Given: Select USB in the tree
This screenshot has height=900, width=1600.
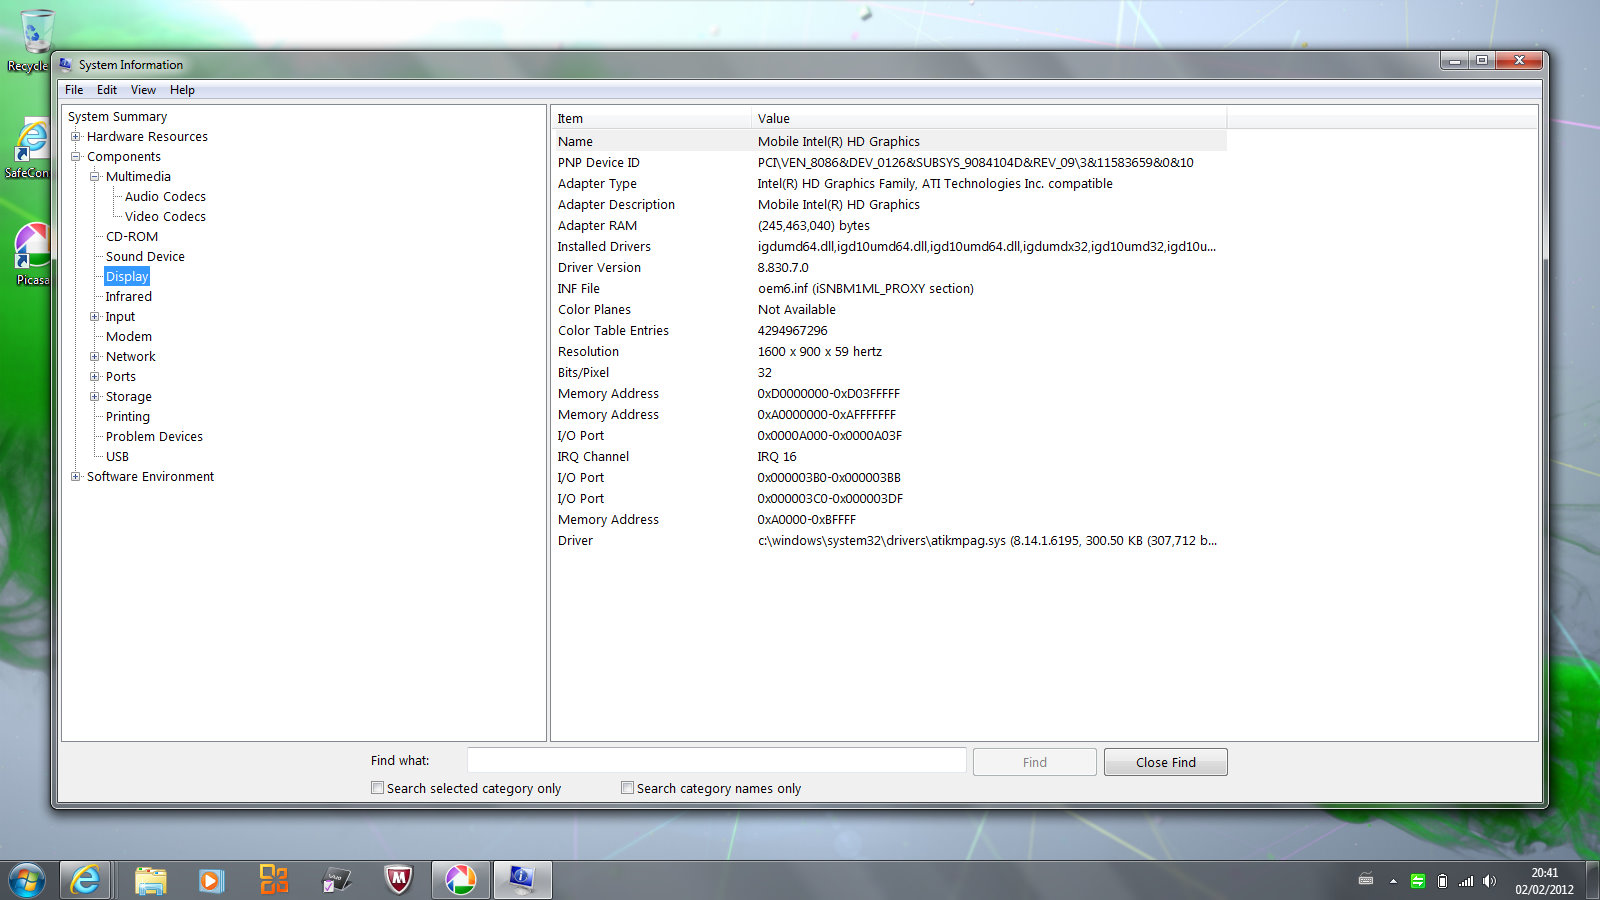Looking at the screenshot, I should 117,457.
